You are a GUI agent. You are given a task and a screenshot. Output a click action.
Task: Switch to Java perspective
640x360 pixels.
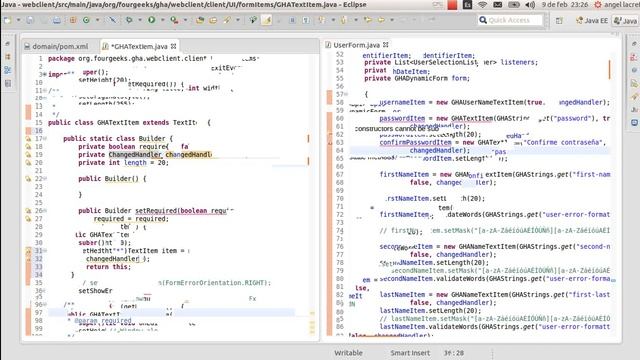[626, 20]
